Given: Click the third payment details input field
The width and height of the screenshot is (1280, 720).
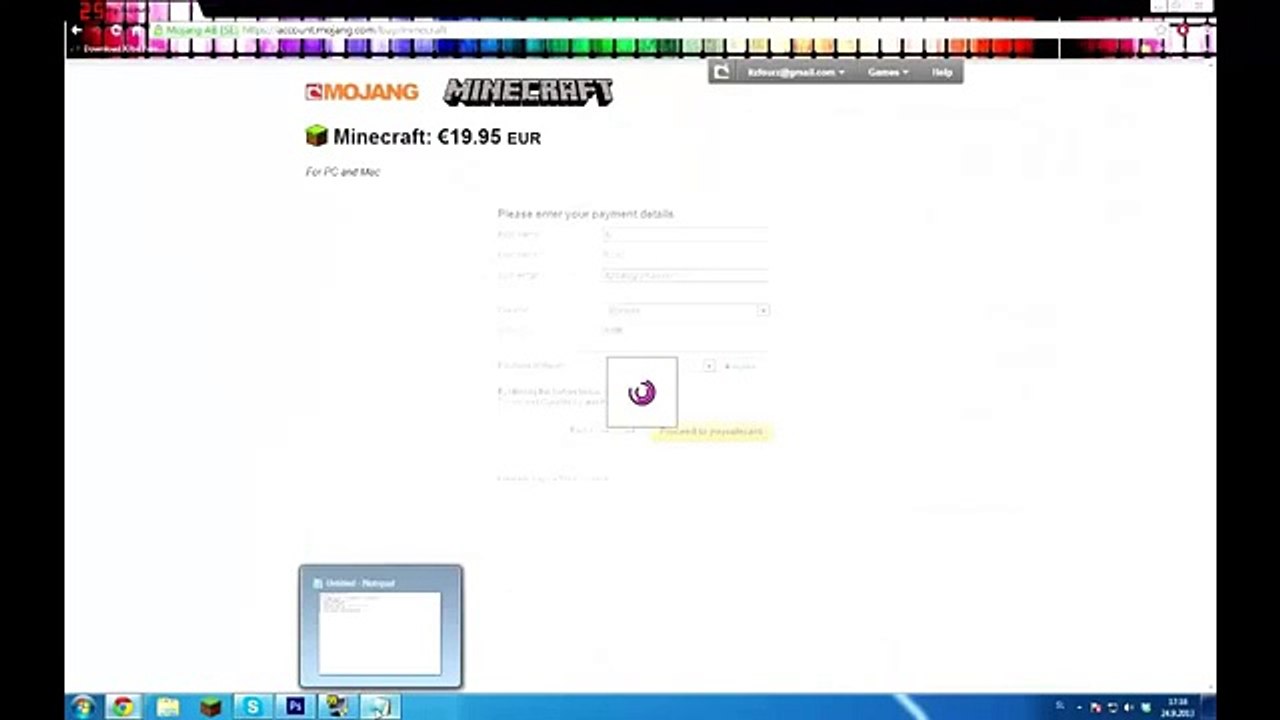Looking at the screenshot, I should coord(685,275).
